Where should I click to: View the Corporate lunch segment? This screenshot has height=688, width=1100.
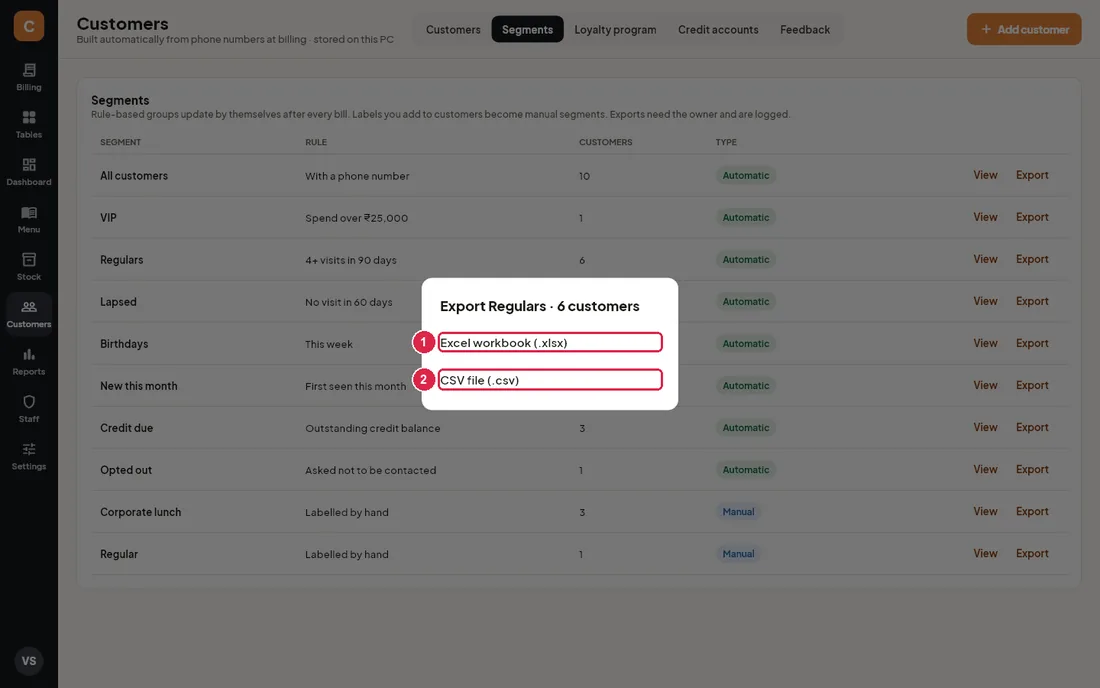[x=985, y=512]
